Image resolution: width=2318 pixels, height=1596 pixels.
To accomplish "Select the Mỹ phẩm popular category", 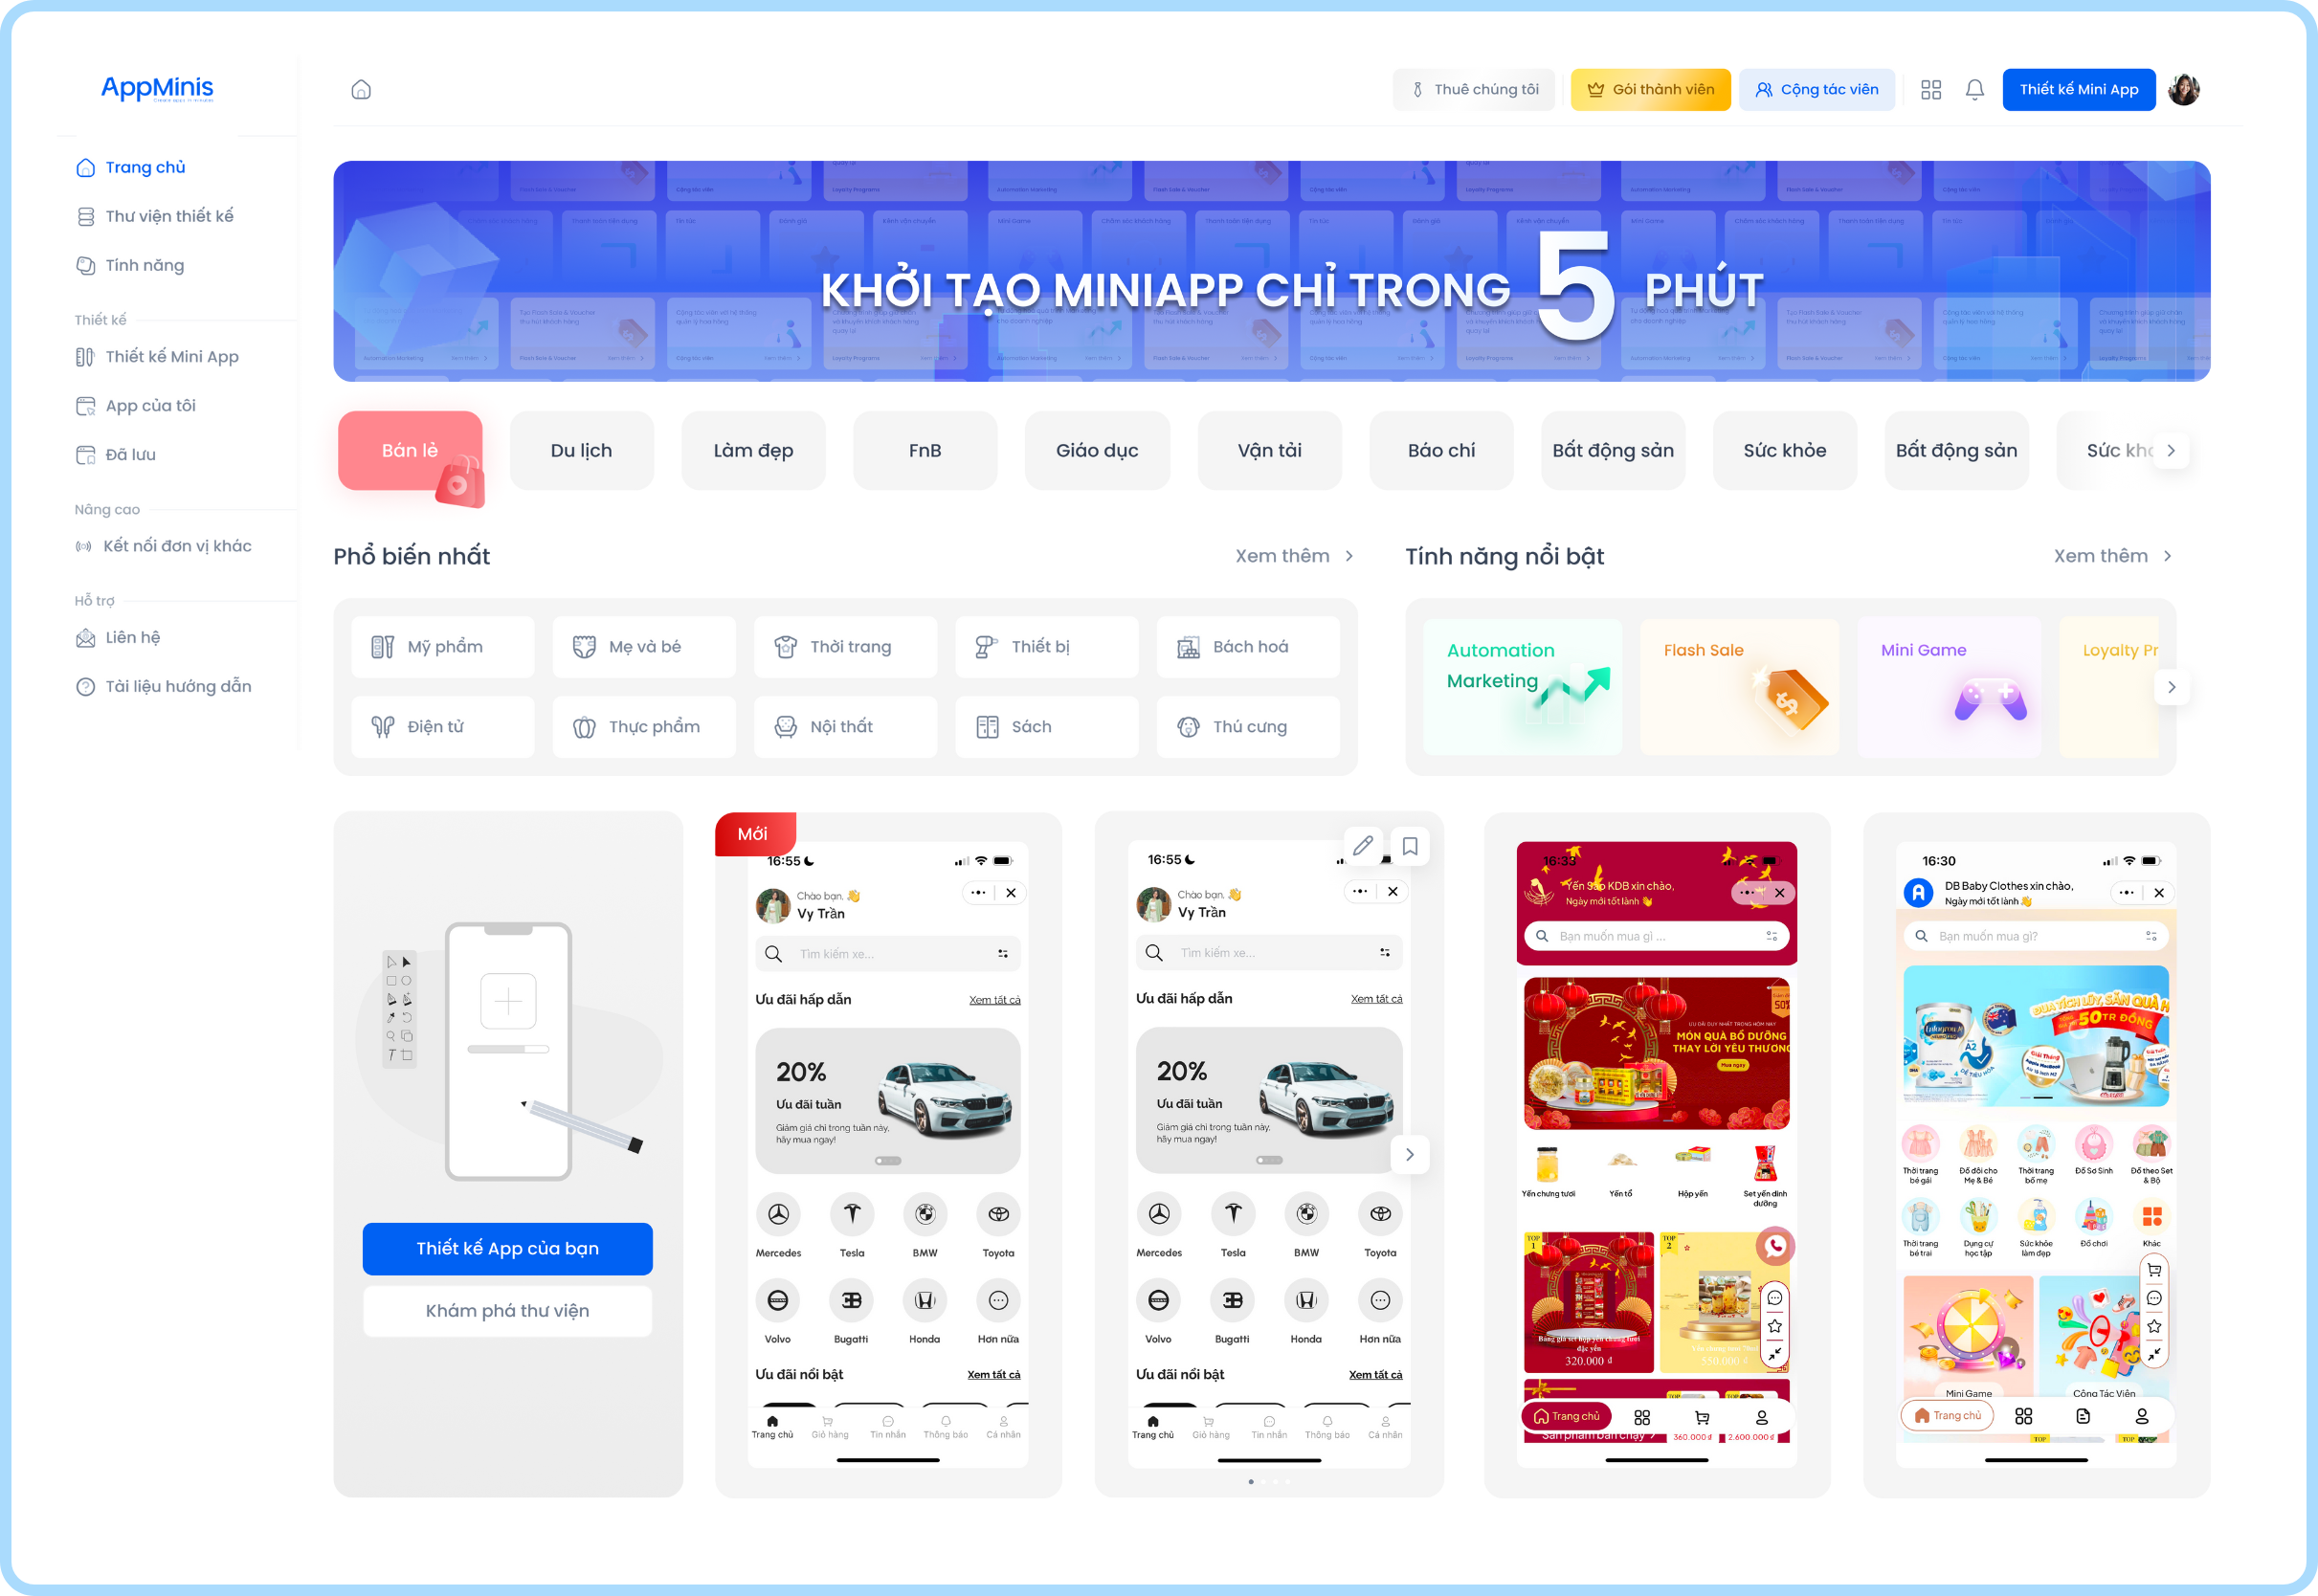I will pyautogui.click(x=443, y=647).
